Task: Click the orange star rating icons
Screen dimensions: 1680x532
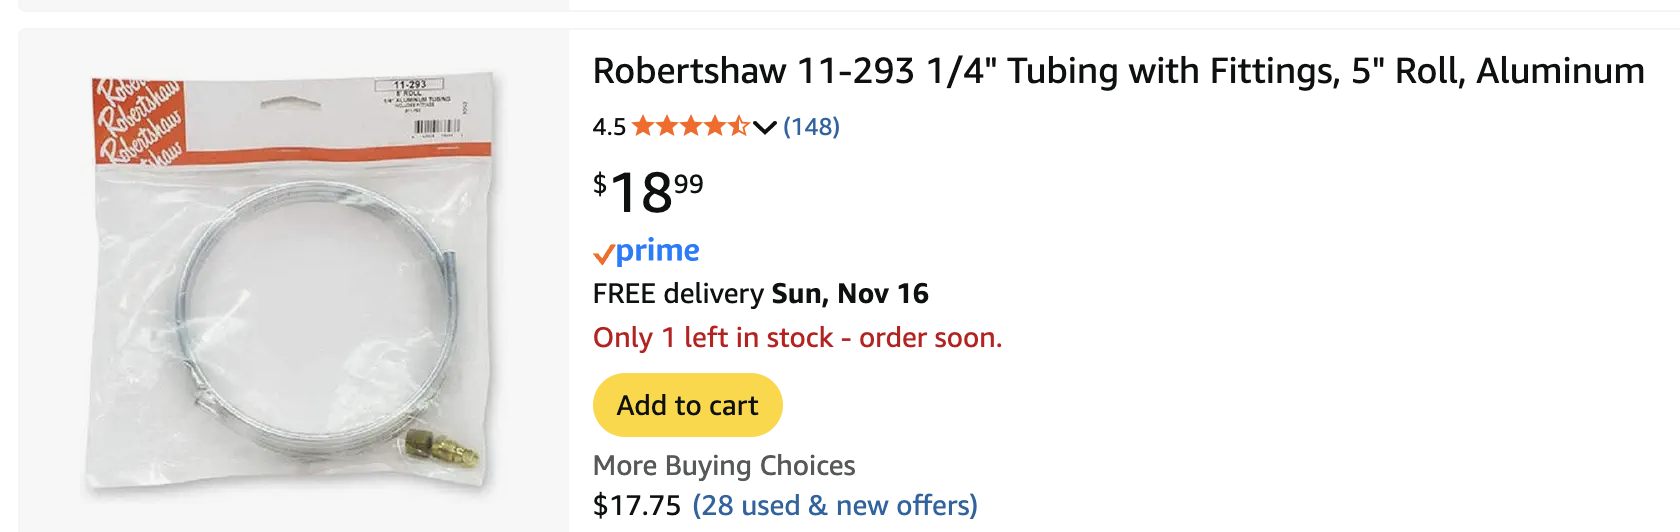Action: (x=690, y=127)
